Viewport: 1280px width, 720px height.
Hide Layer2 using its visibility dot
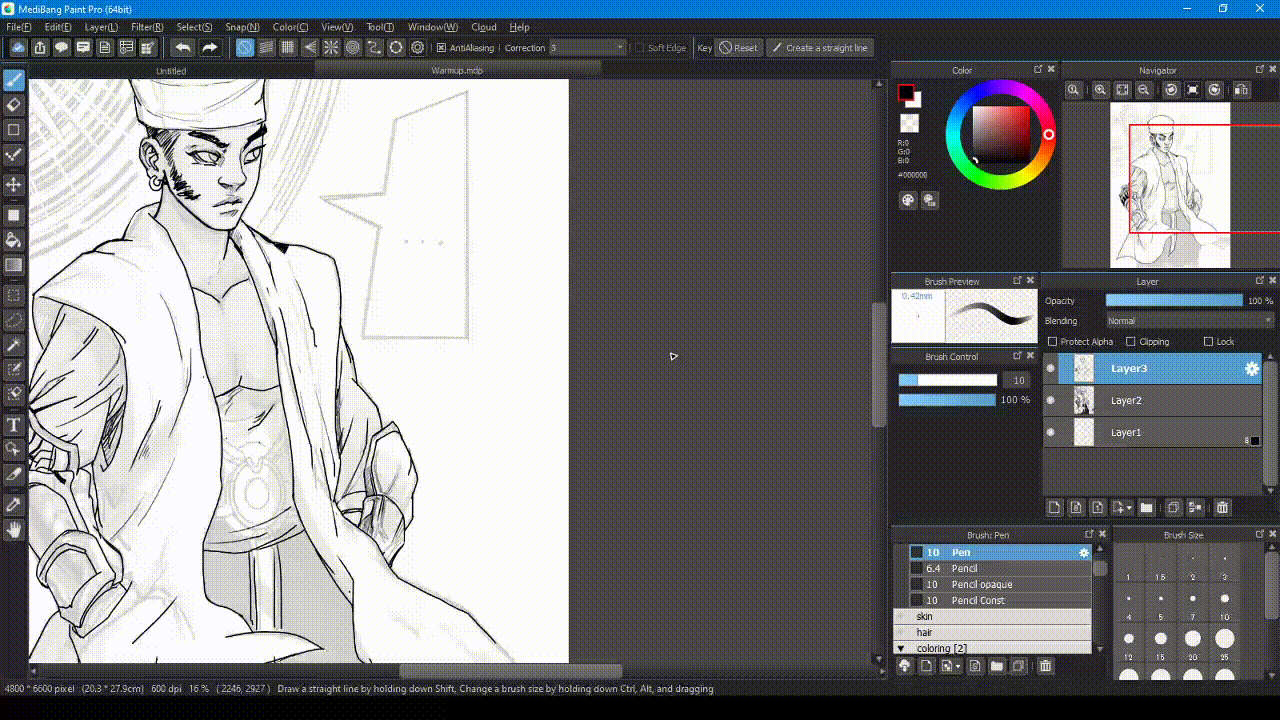[1050, 400]
